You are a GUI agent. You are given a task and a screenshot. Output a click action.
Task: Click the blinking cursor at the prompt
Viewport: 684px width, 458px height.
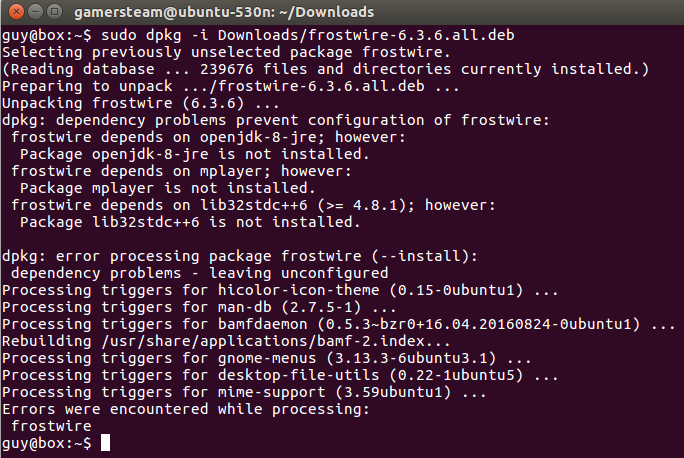106,442
